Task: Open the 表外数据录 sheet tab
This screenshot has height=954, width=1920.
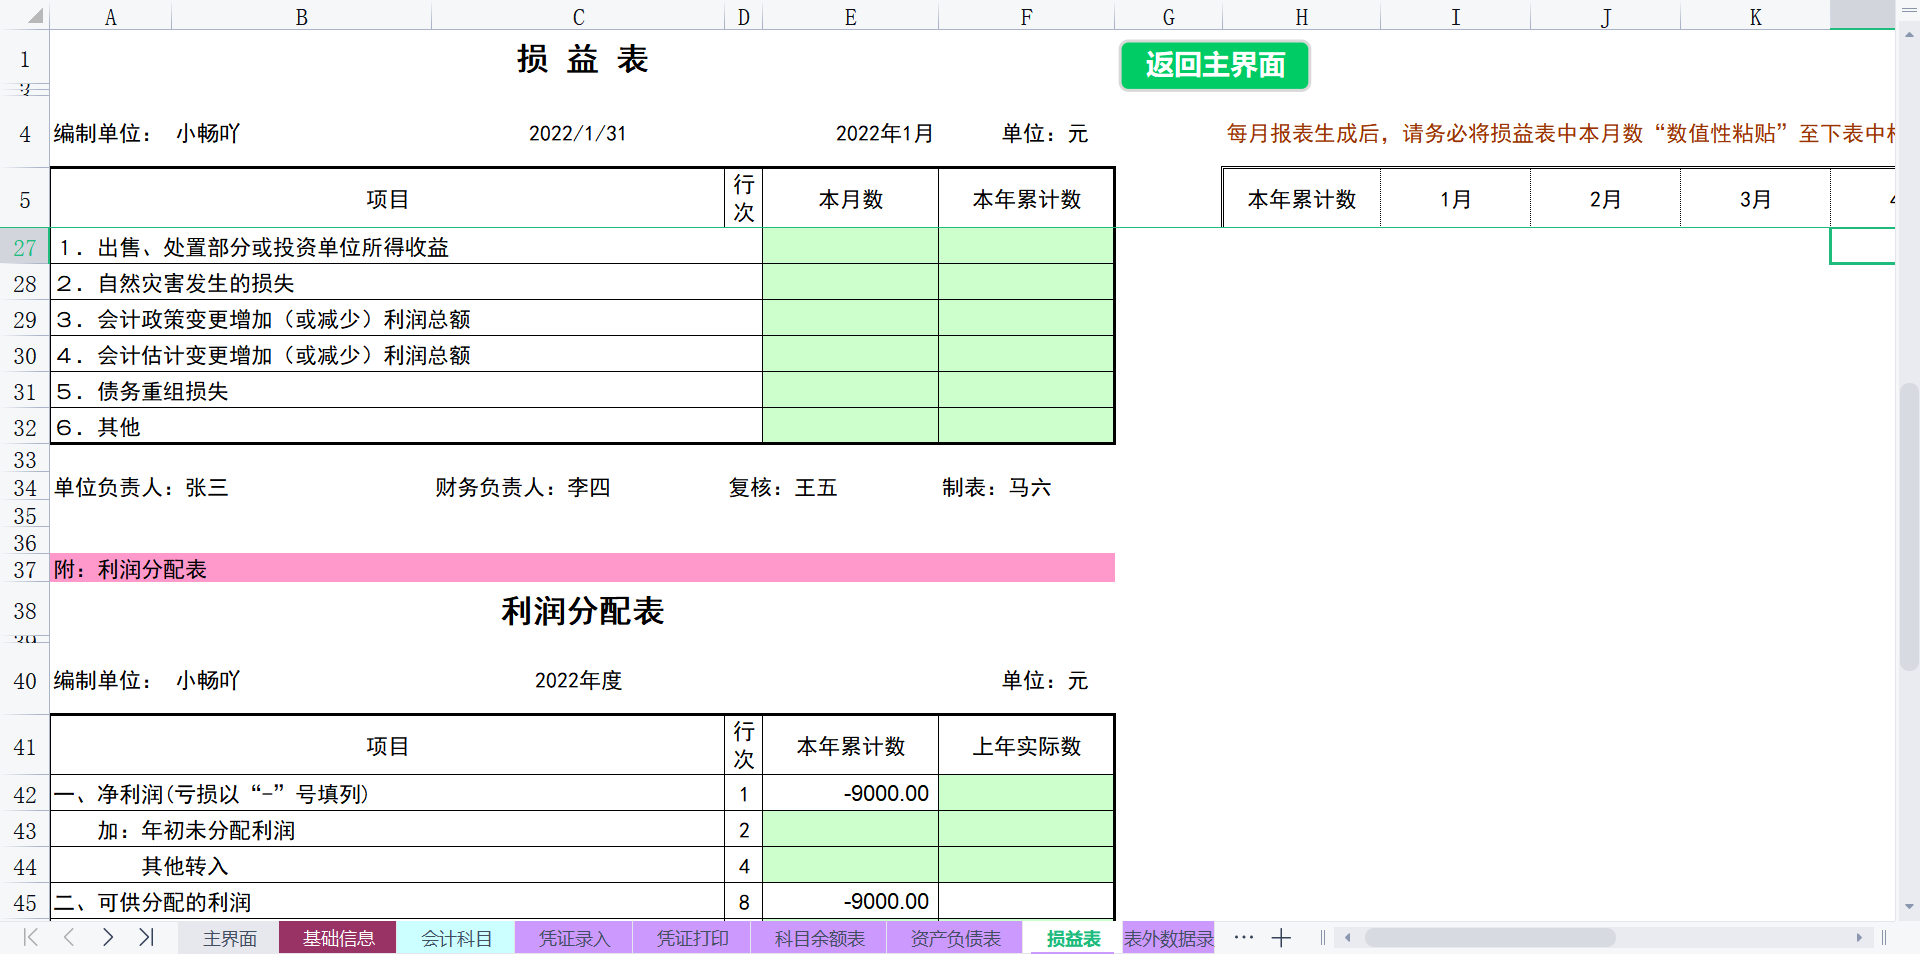Action: [x=1167, y=938]
